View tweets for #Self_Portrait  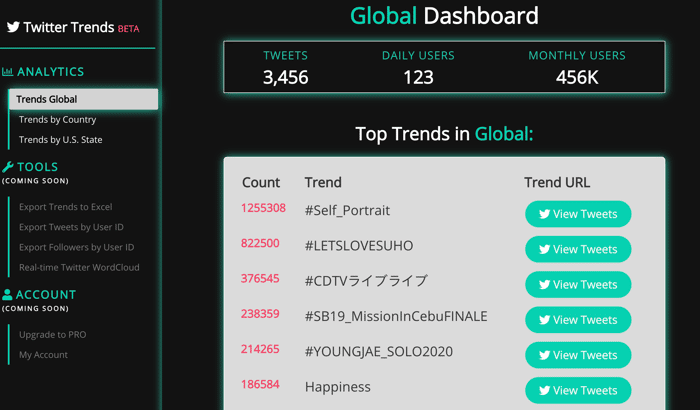pos(578,214)
